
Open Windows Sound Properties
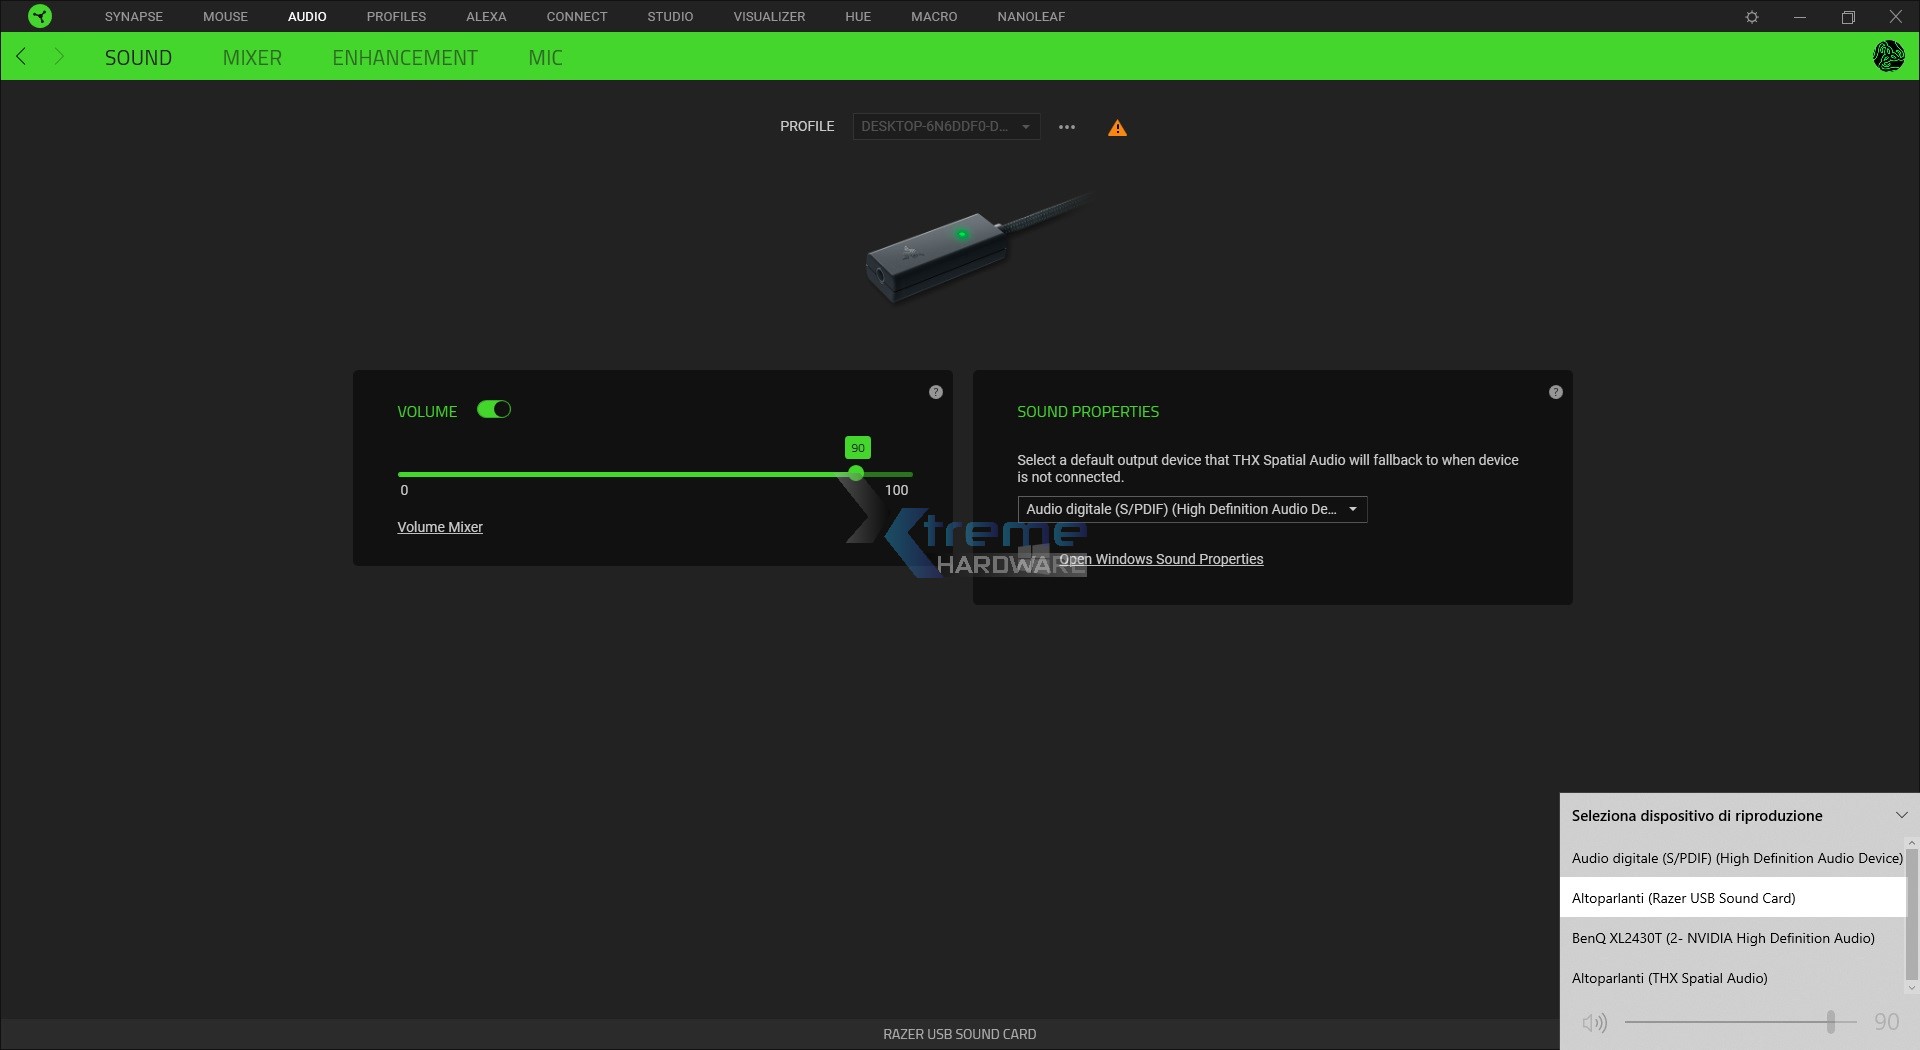pos(1162,559)
